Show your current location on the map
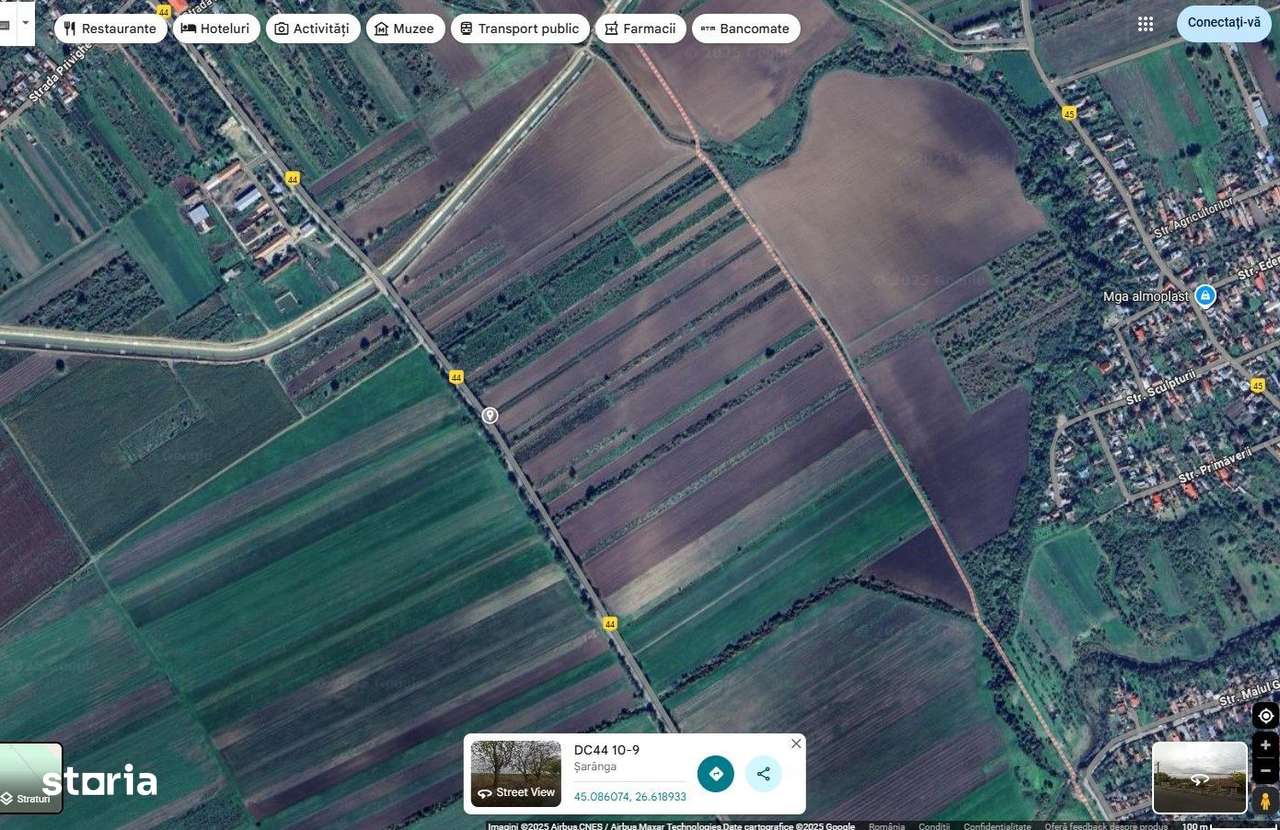The width and height of the screenshot is (1280, 830). 1264,714
